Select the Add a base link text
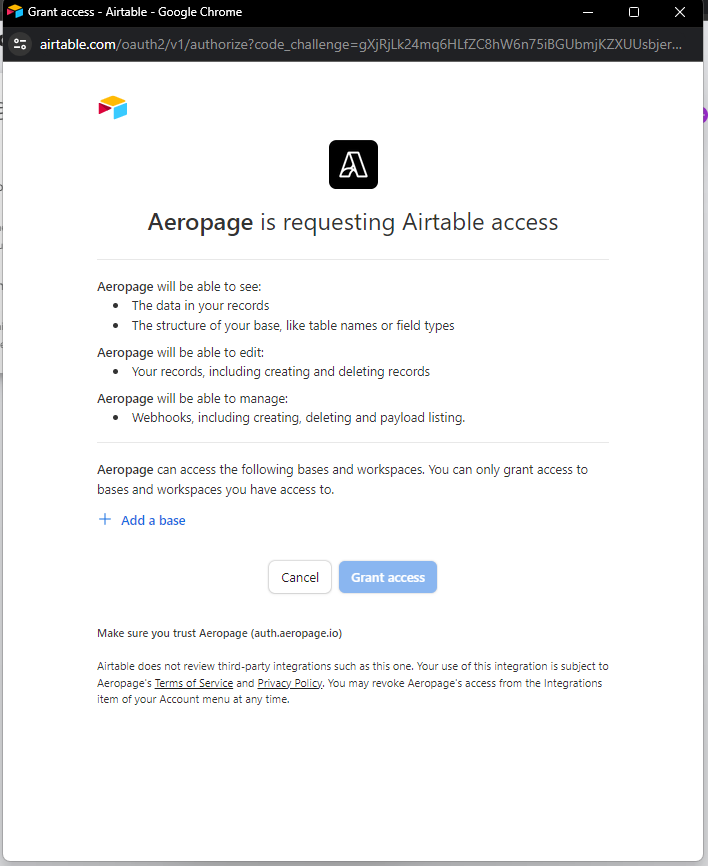The width and height of the screenshot is (708, 866). click(153, 520)
